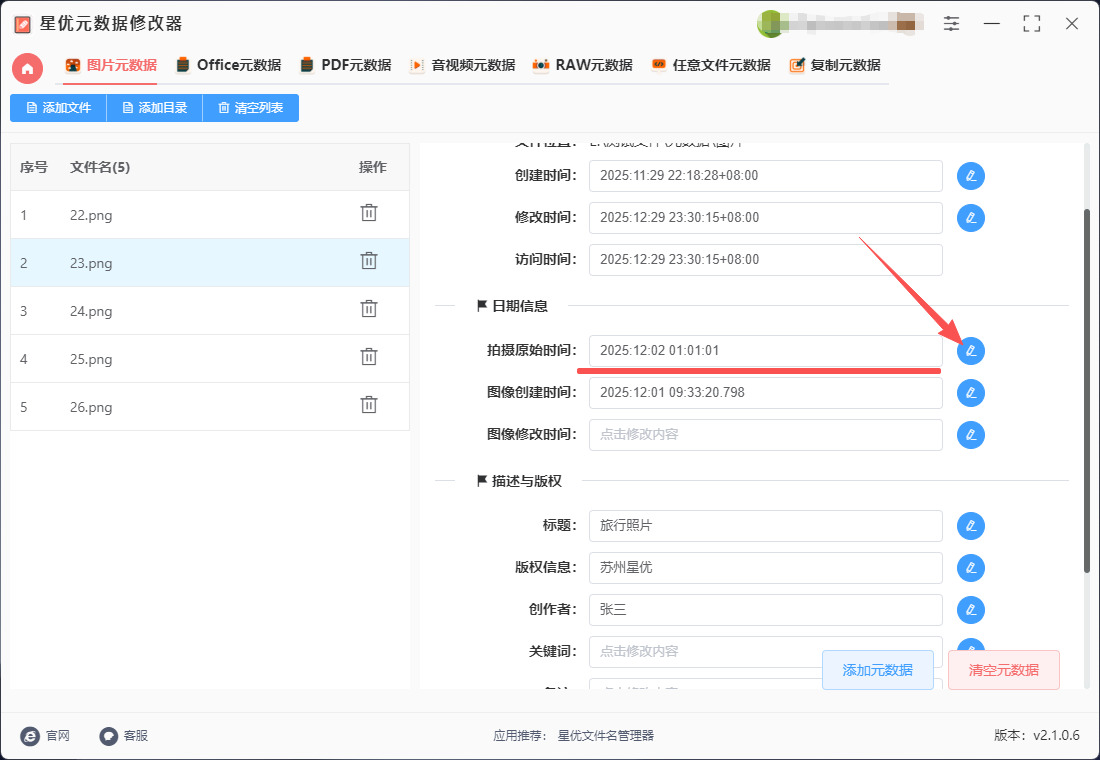Viewport: 1100px width, 760px height.
Task: Clear the list with 清空列表
Action: tap(250, 108)
